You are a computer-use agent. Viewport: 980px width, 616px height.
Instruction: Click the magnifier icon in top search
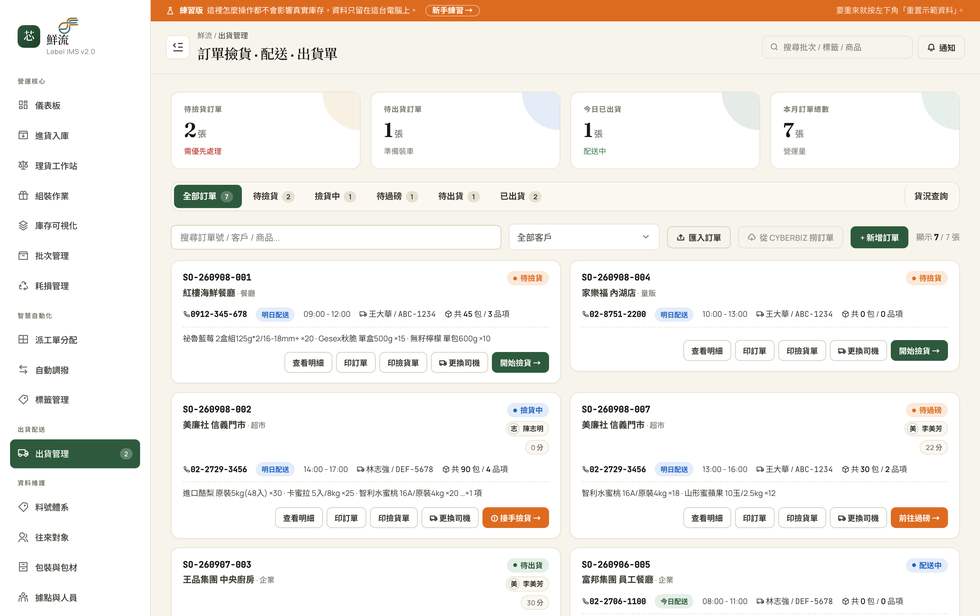point(774,47)
